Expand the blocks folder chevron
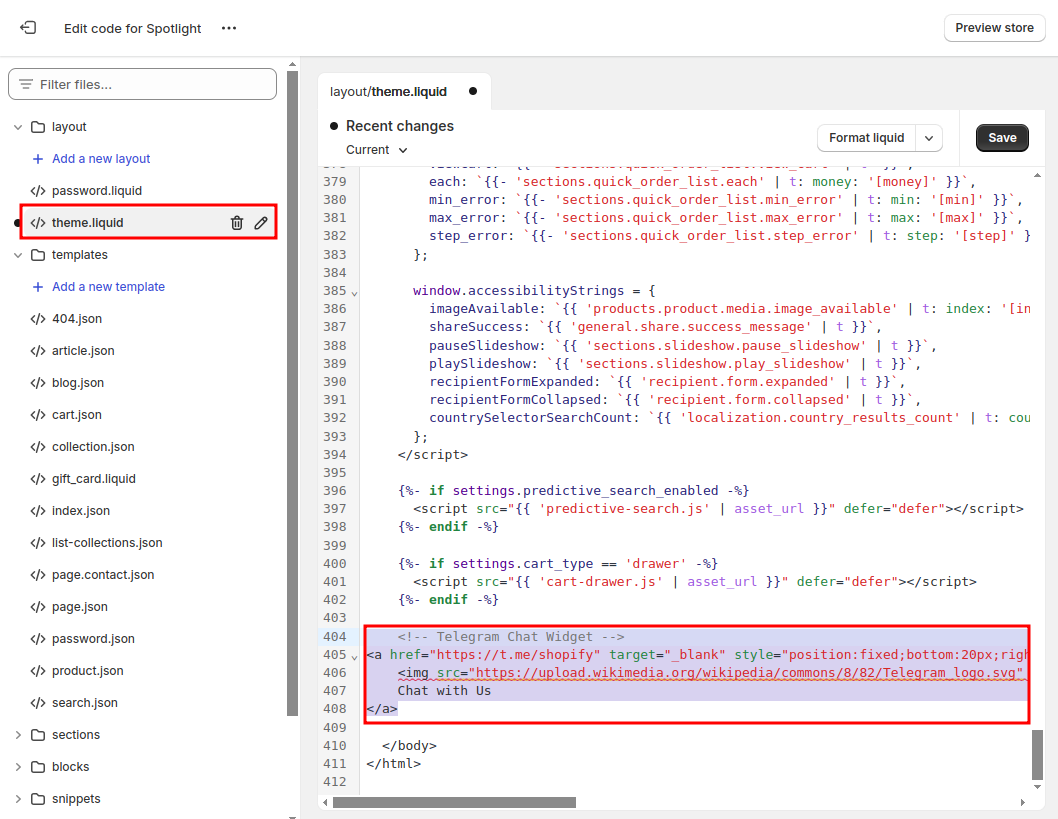The width and height of the screenshot is (1058, 819). click(x=18, y=767)
